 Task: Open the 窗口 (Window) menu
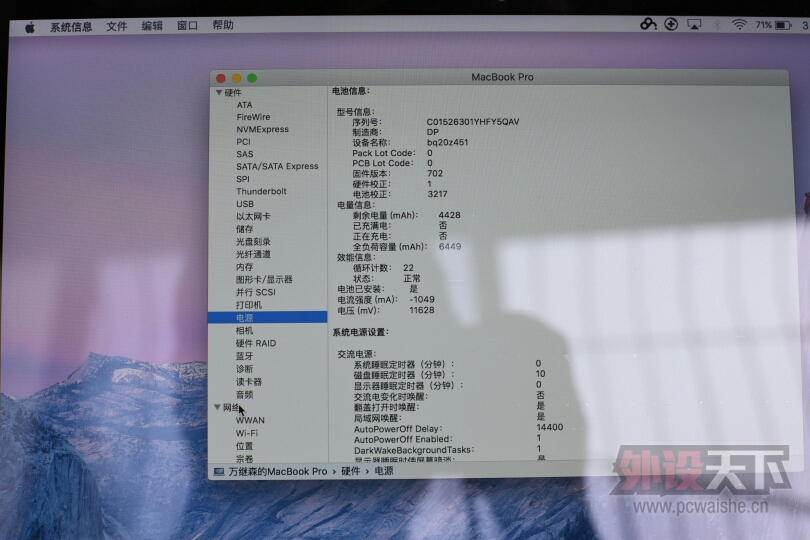(x=187, y=27)
